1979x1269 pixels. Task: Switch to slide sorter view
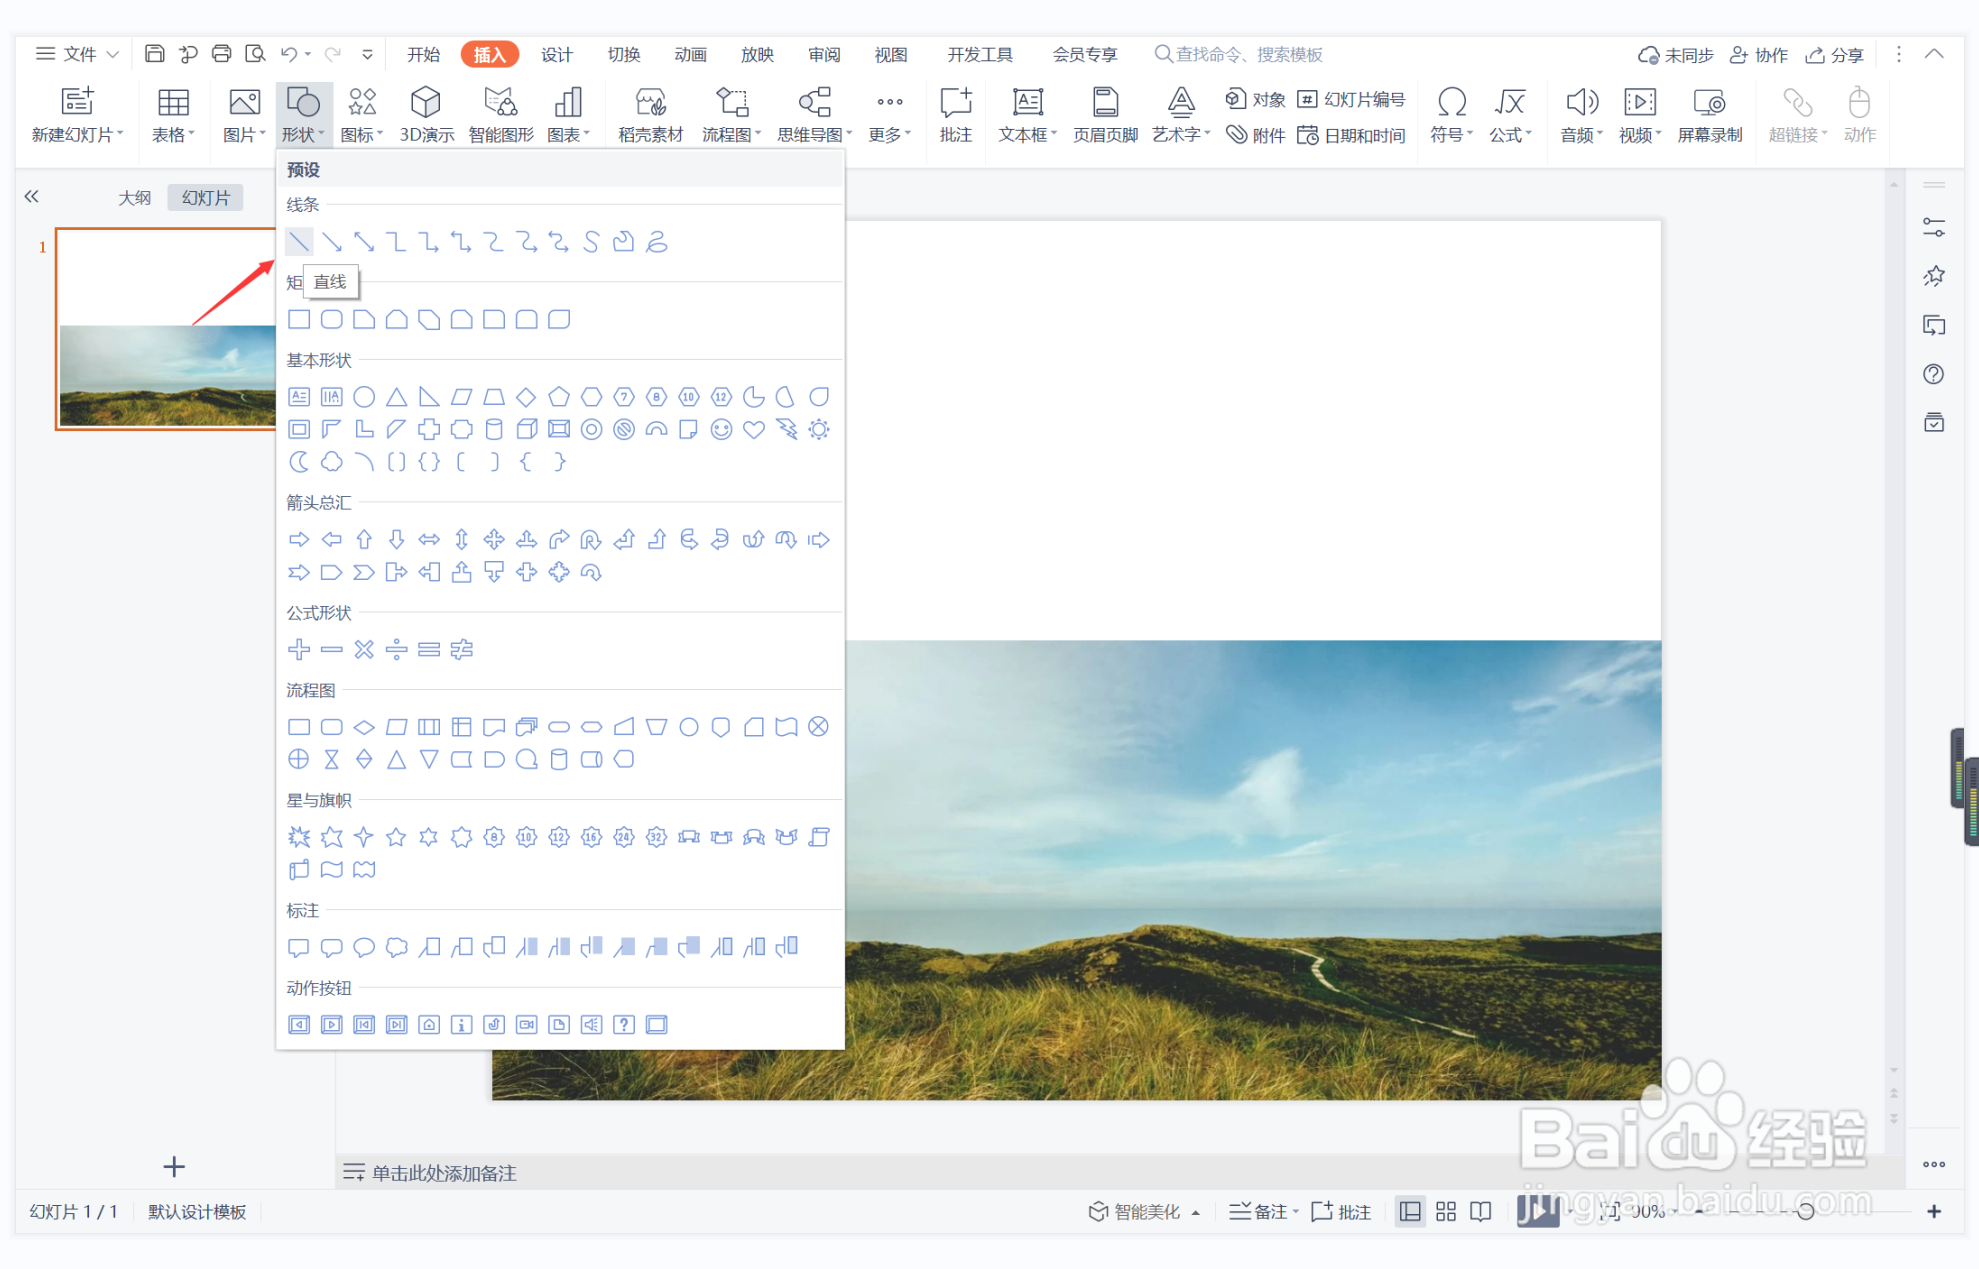(1446, 1212)
